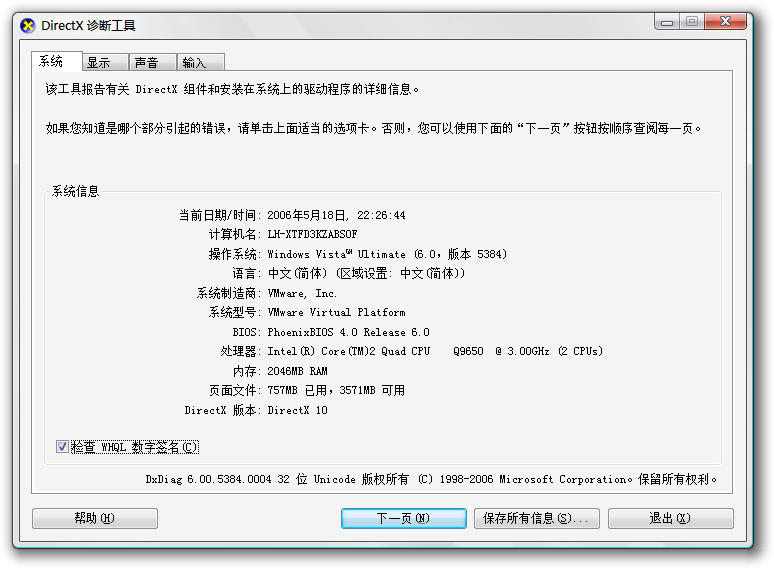This screenshot has height=570, width=774.
Task: Click the 帮助(H) button
Action: tap(95, 518)
